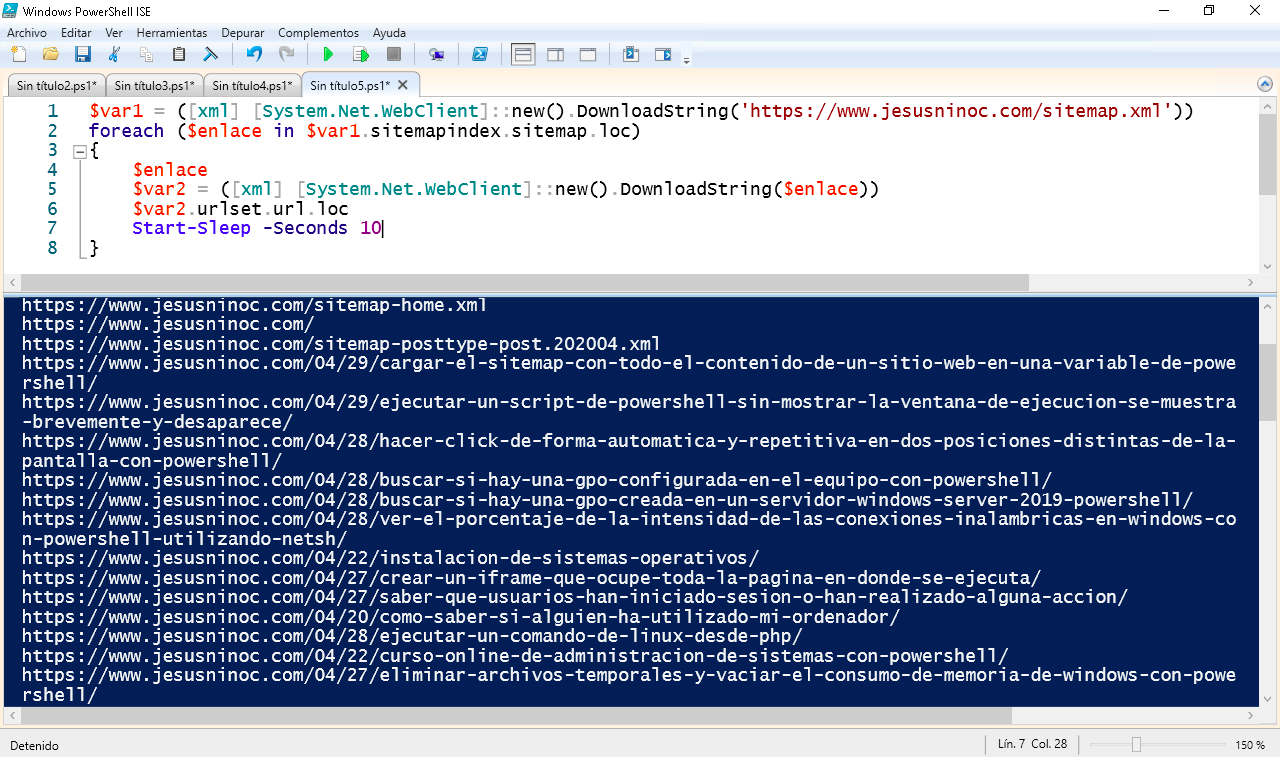1280x757 pixels.
Task: Stop execution with the Stop Operation button
Action: (x=395, y=55)
